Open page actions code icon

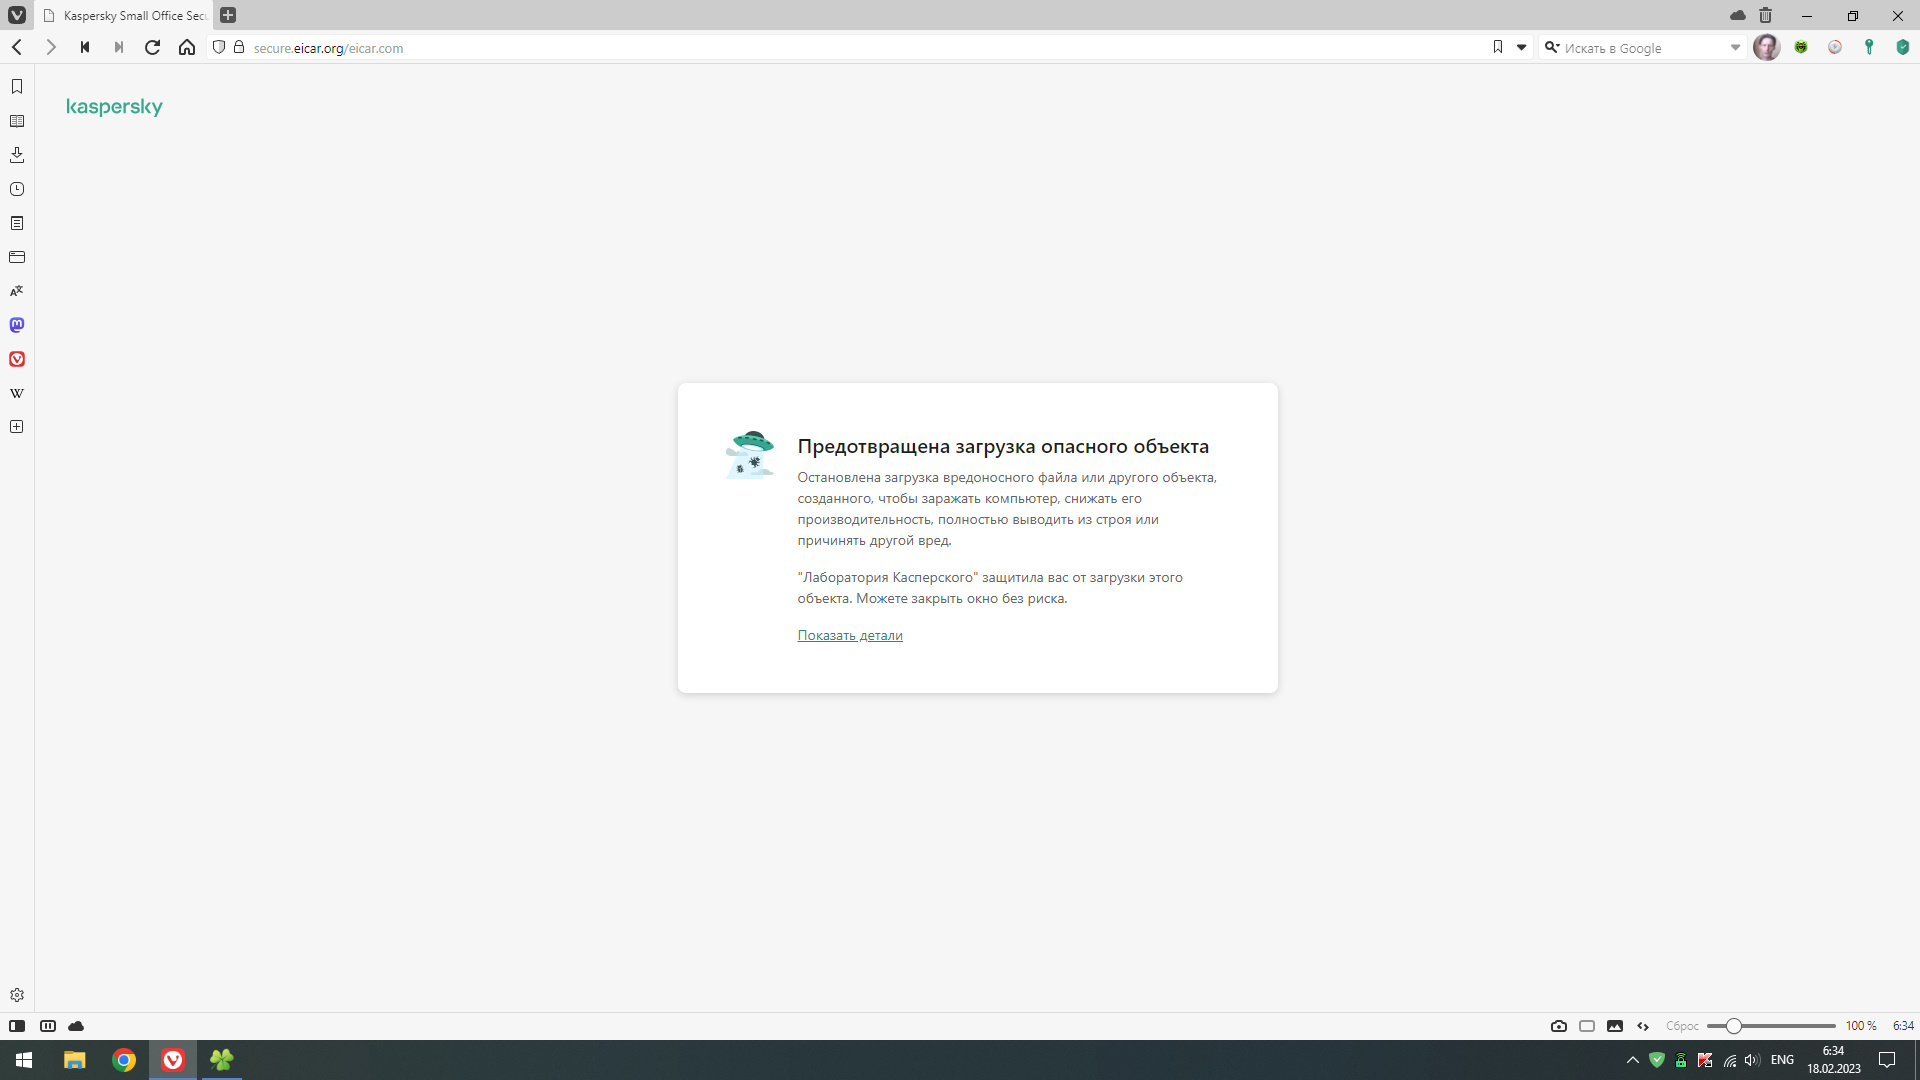coord(1643,1026)
